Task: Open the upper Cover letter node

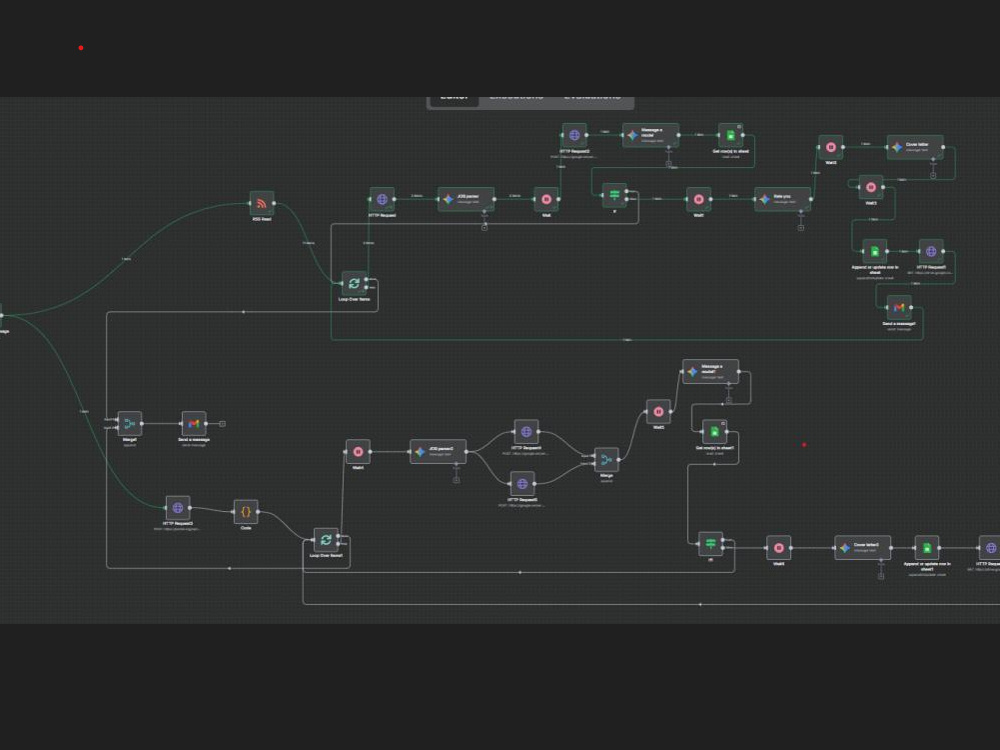Action: click(915, 147)
